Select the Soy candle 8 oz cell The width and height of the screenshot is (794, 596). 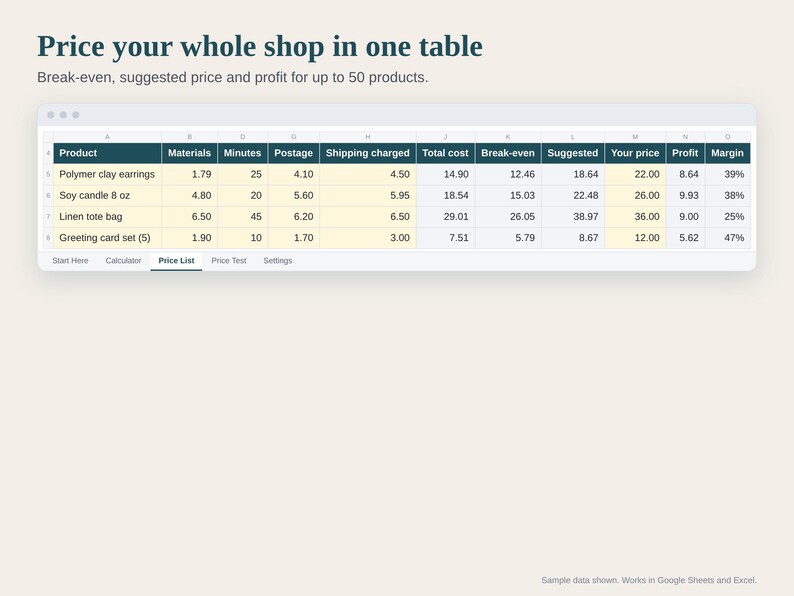coord(107,195)
